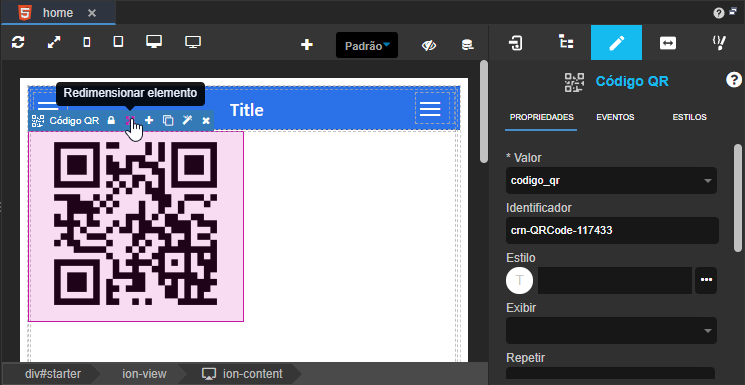745x385 pixels.
Task: Click the right hamburger menu in Title bar
Action: pyautogui.click(x=430, y=109)
